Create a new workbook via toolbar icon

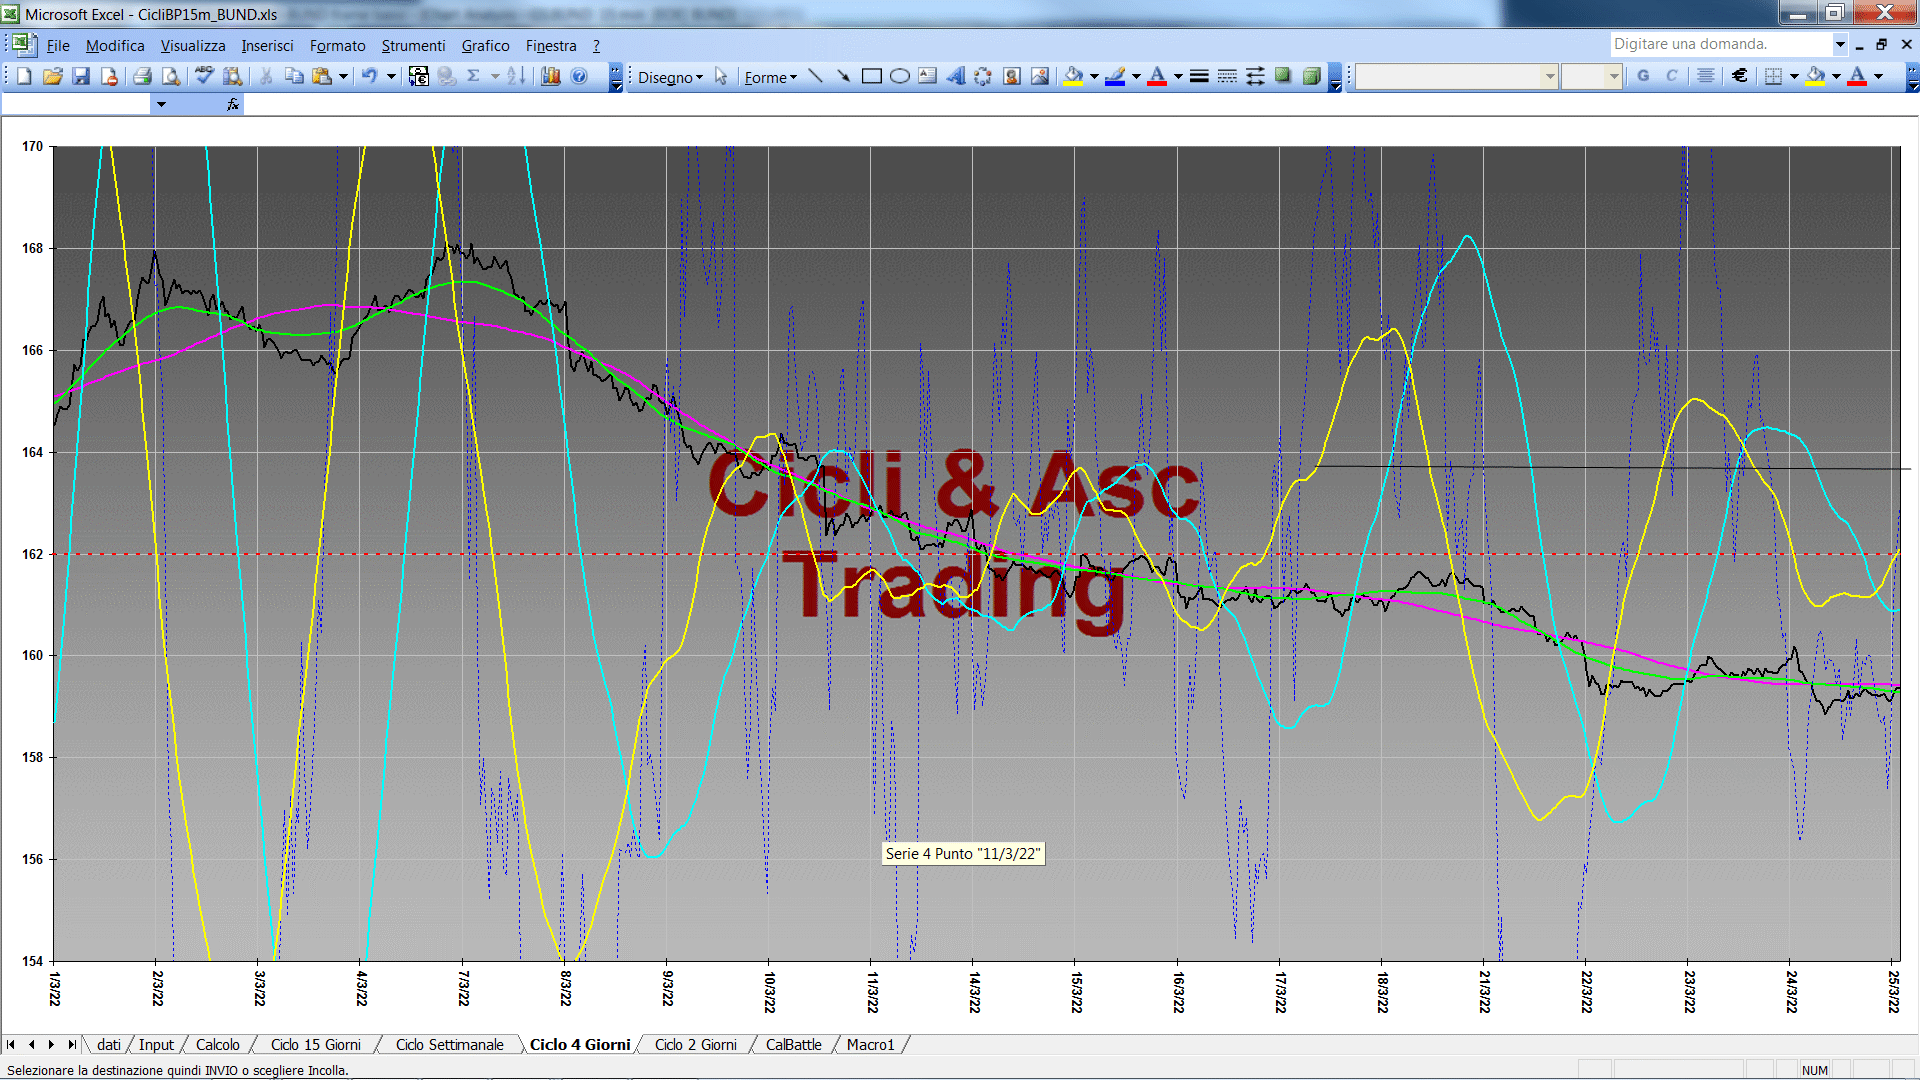(x=24, y=77)
